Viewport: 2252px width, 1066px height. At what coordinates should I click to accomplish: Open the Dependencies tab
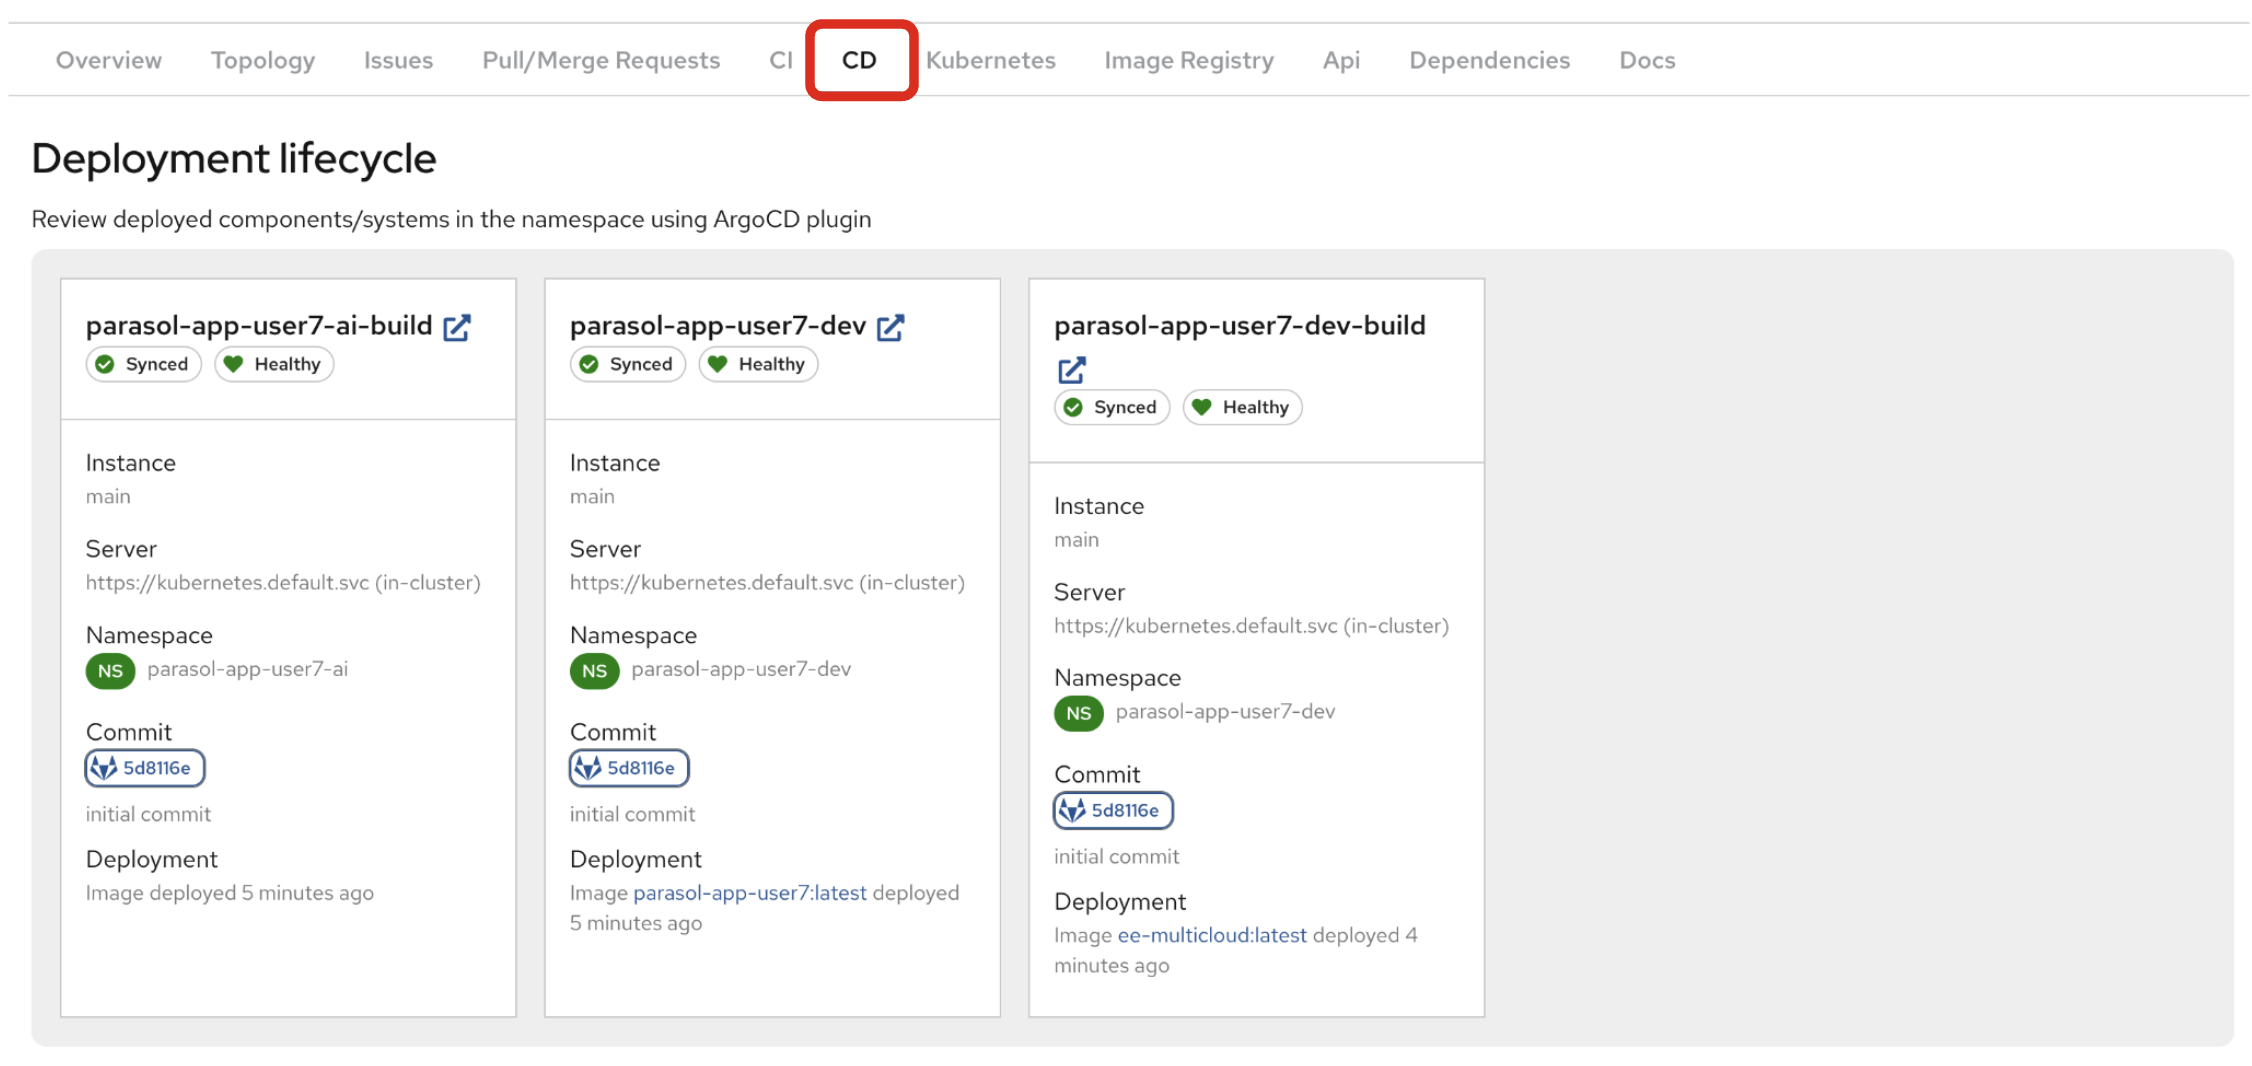[x=1489, y=60]
